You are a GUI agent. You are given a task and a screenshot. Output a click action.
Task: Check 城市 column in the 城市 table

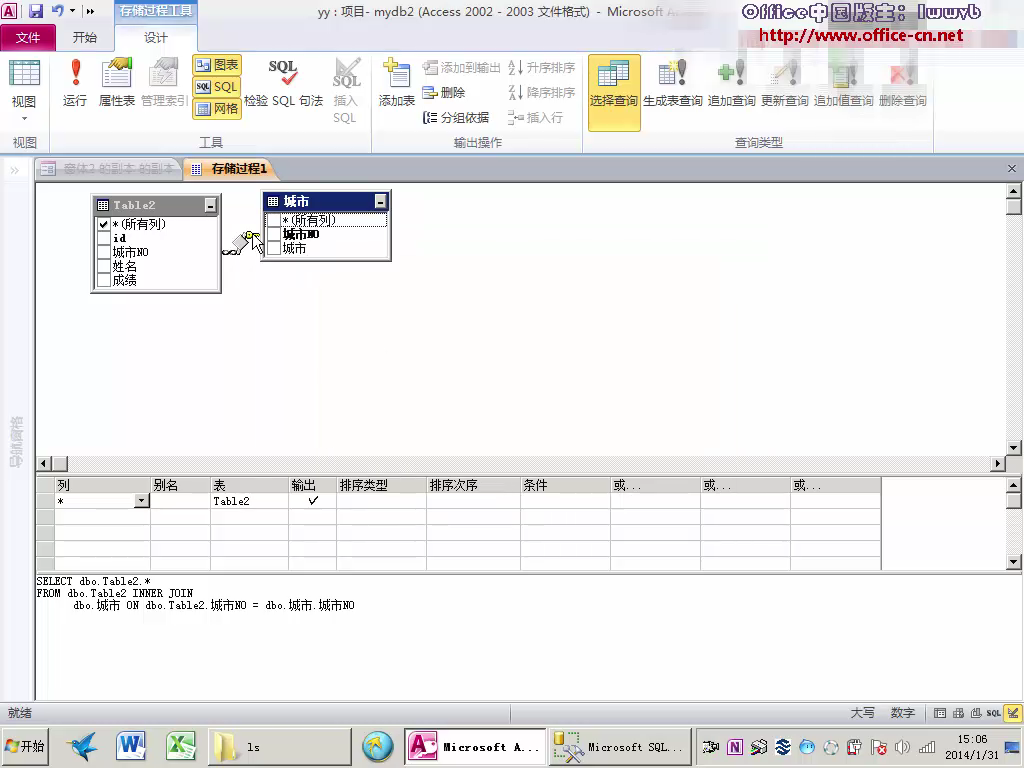click(x=274, y=248)
